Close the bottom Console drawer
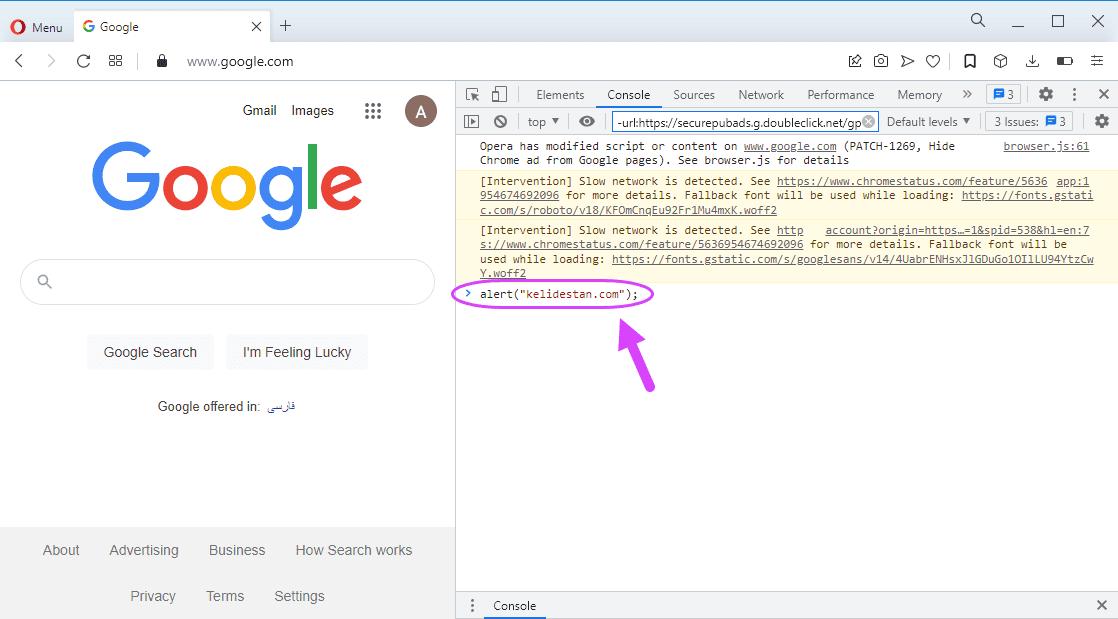1118x619 pixels. click(x=1102, y=605)
